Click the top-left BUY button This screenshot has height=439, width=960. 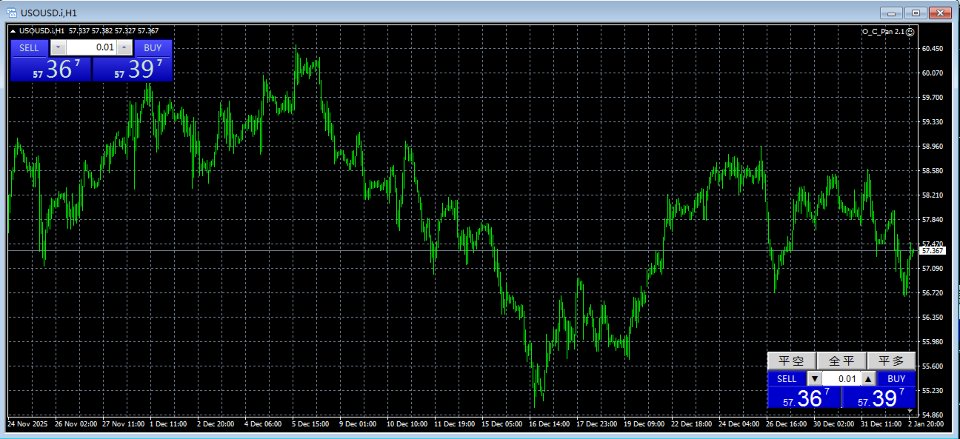[x=153, y=48]
